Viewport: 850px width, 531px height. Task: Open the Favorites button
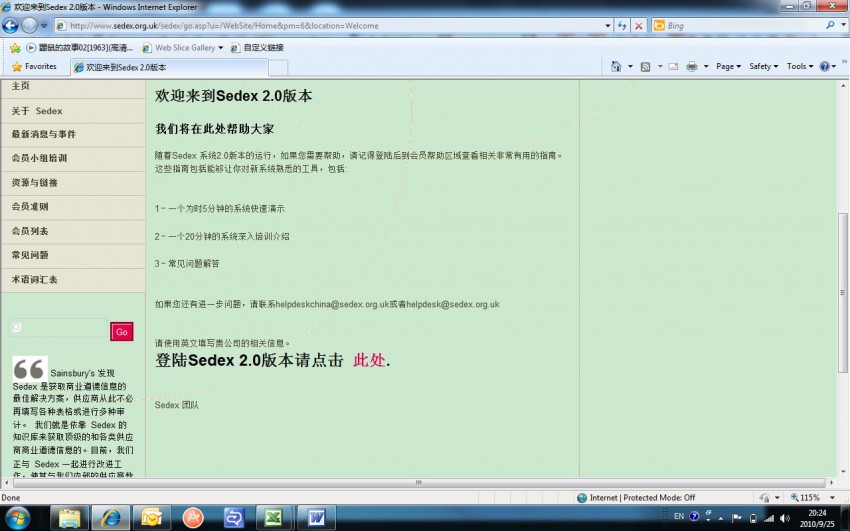click(x=34, y=67)
